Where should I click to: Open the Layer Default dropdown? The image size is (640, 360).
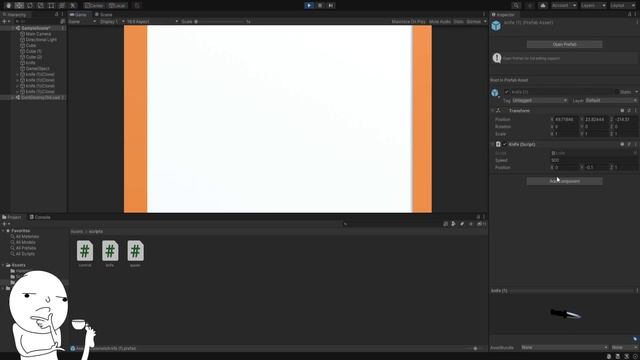click(x=611, y=100)
